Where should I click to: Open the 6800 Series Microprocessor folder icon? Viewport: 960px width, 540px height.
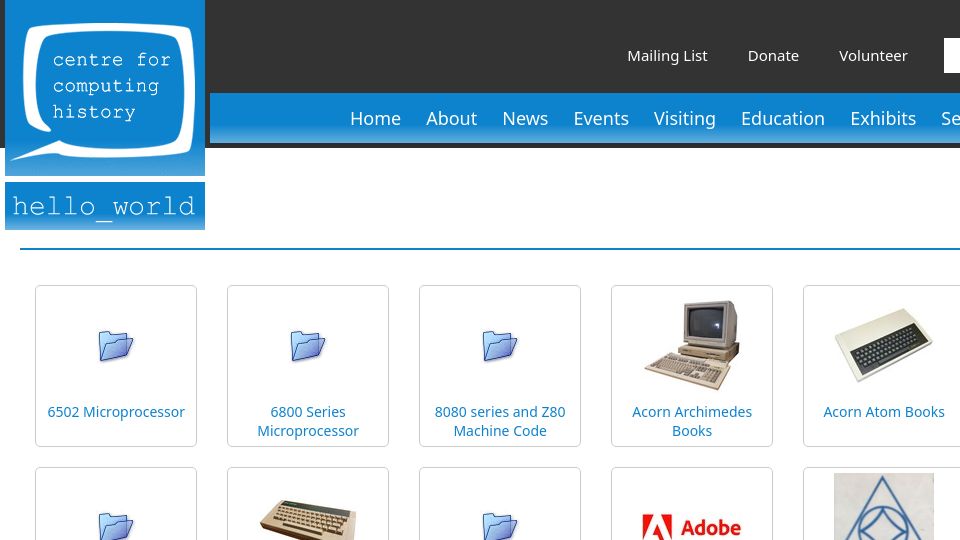308,346
